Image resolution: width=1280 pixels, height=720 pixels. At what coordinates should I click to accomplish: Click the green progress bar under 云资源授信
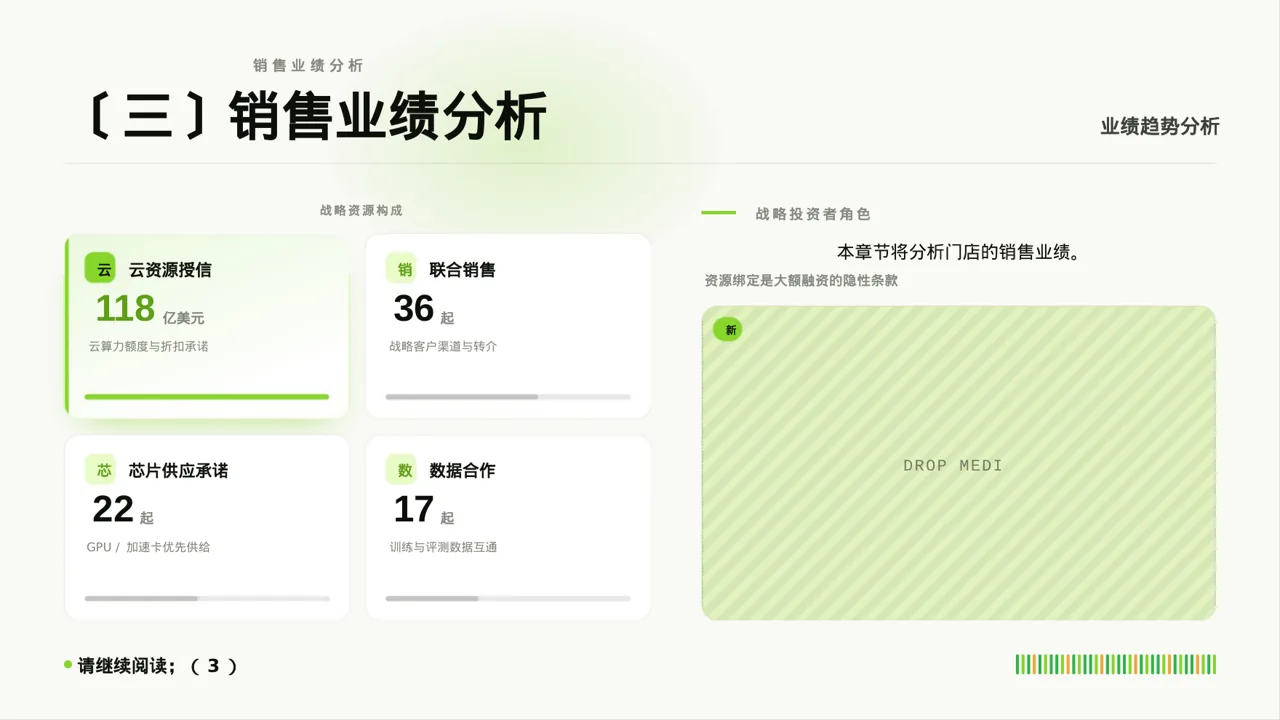click(x=207, y=397)
